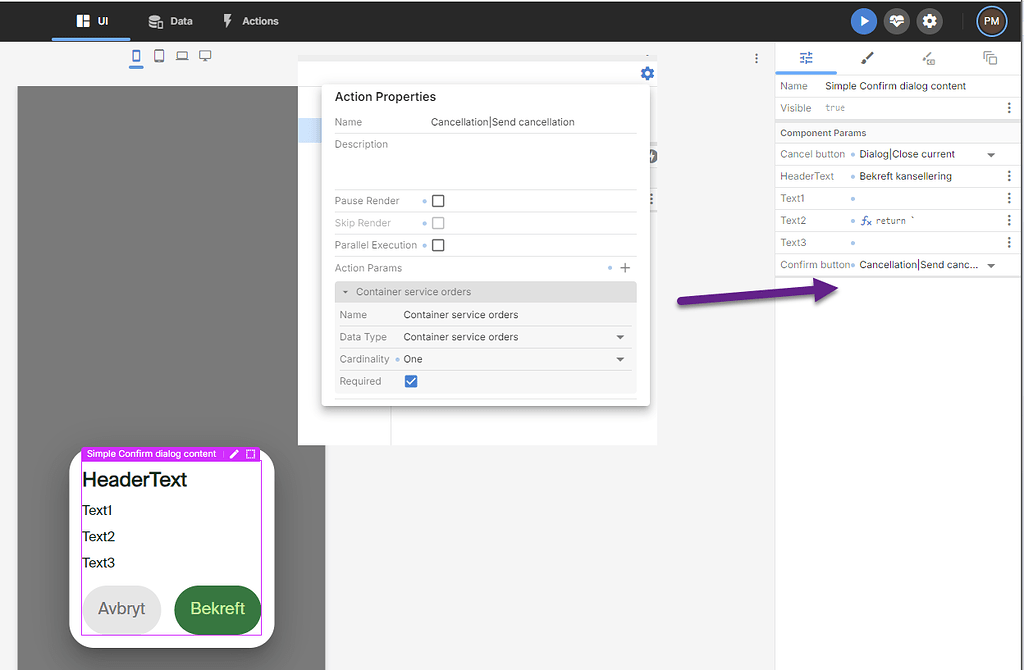
Task: Click the blue gear above Action Properties
Action: click(x=647, y=73)
